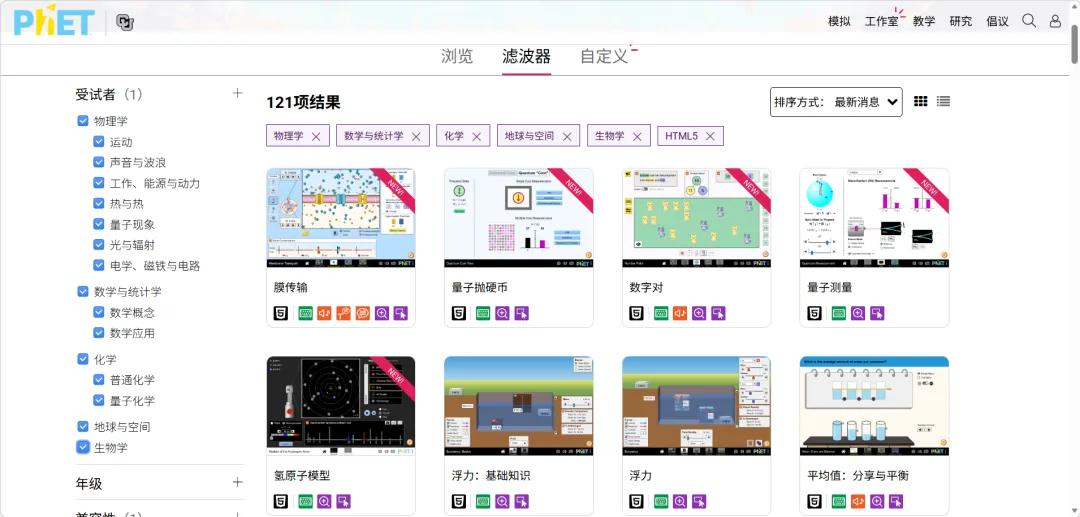
Task: Click pan and zoom icon on 膜传输 card
Action: tap(382, 313)
